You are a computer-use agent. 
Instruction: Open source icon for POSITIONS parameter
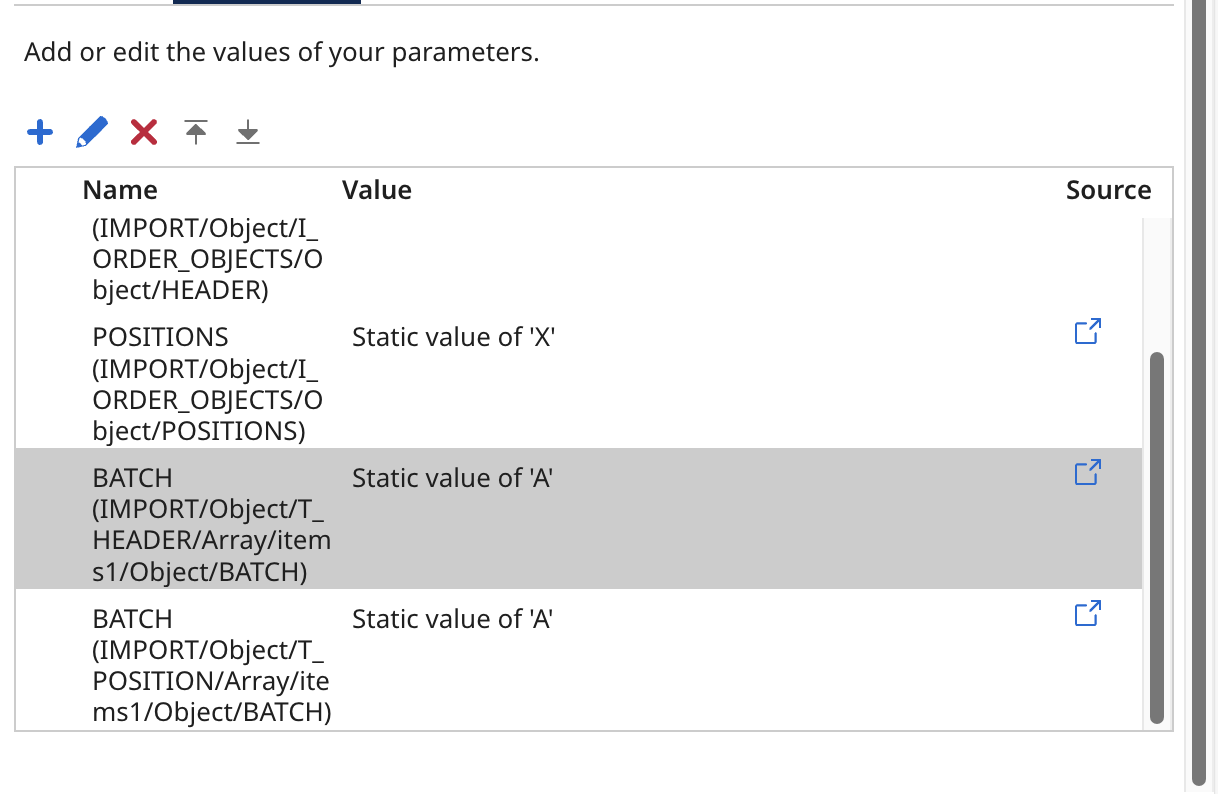click(x=1087, y=332)
